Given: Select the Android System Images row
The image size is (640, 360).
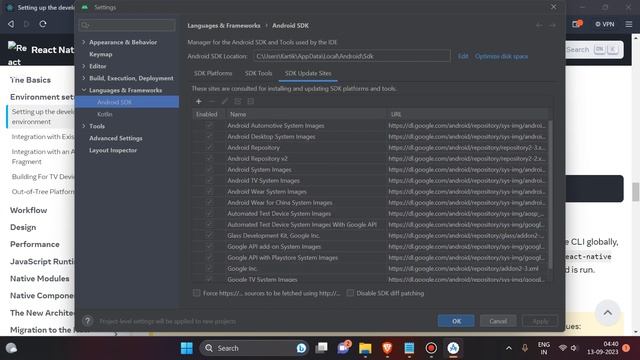Looking at the screenshot, I should 370,169.
